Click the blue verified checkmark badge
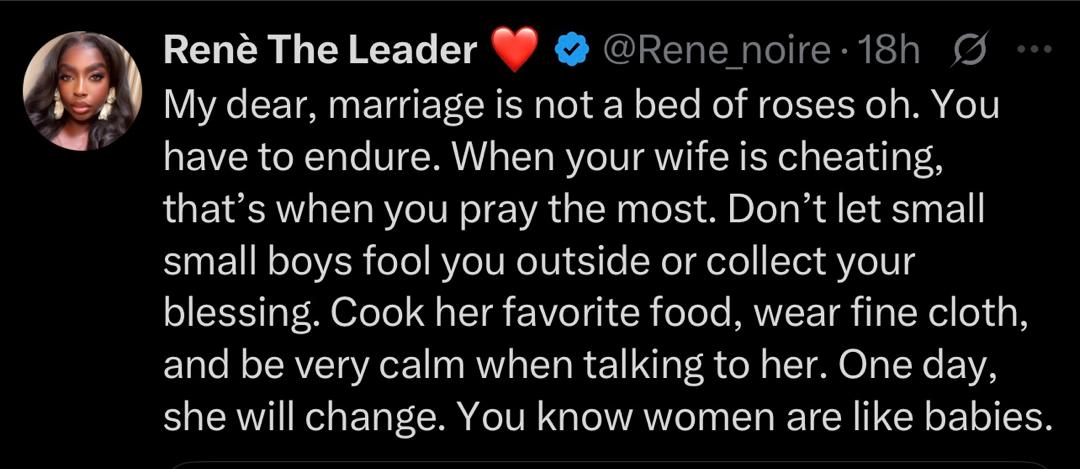Viewport: 1080px width, 469px height. click(x=569, y=50)
